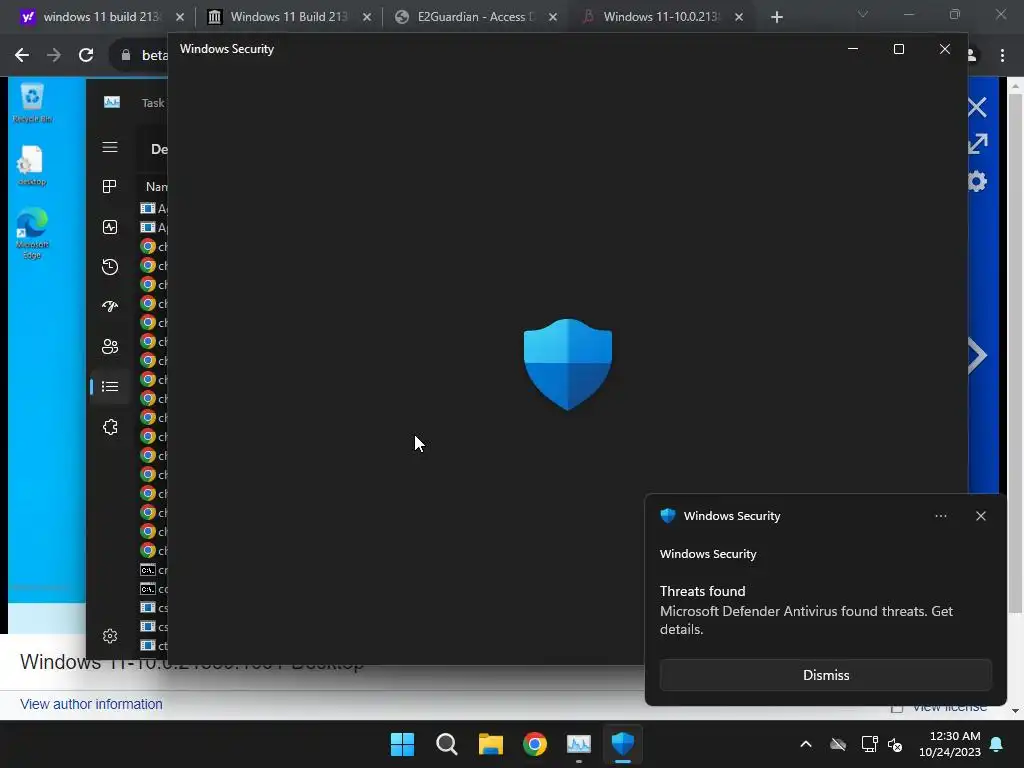Go forward in browser
The width and height of the screenshot is (1024, 768).
[x=54, y=55]
